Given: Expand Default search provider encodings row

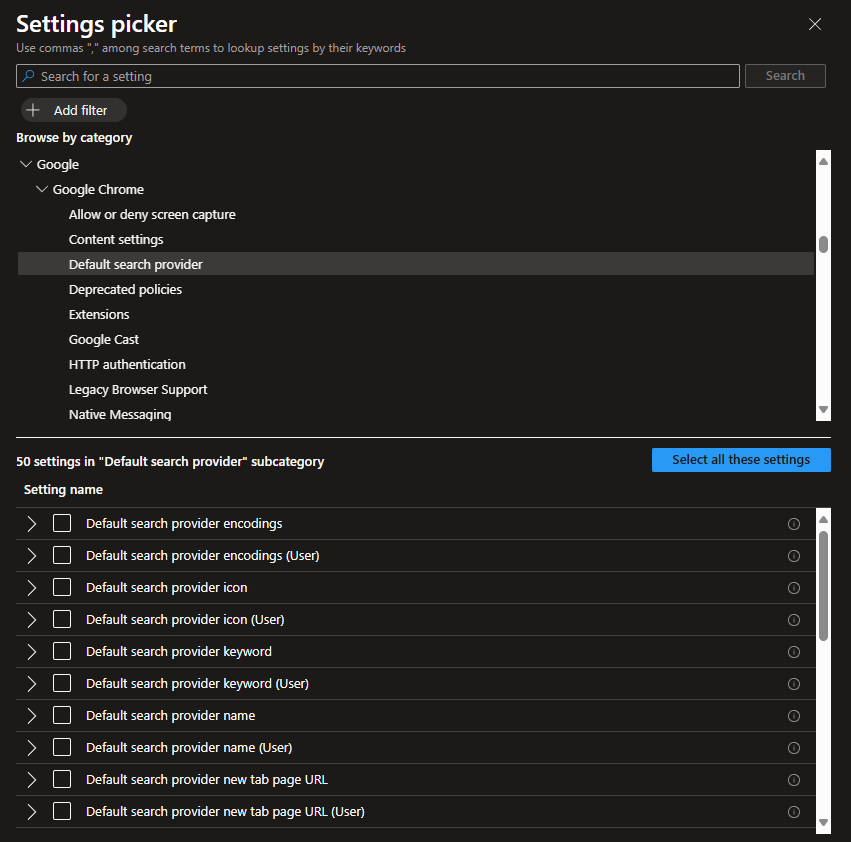Looking at the screenshot, I should (31, 524).
